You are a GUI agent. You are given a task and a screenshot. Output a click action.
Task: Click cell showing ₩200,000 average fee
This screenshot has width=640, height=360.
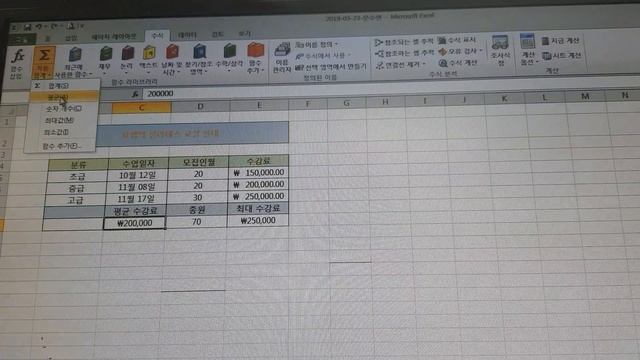[x=135, y=223]
